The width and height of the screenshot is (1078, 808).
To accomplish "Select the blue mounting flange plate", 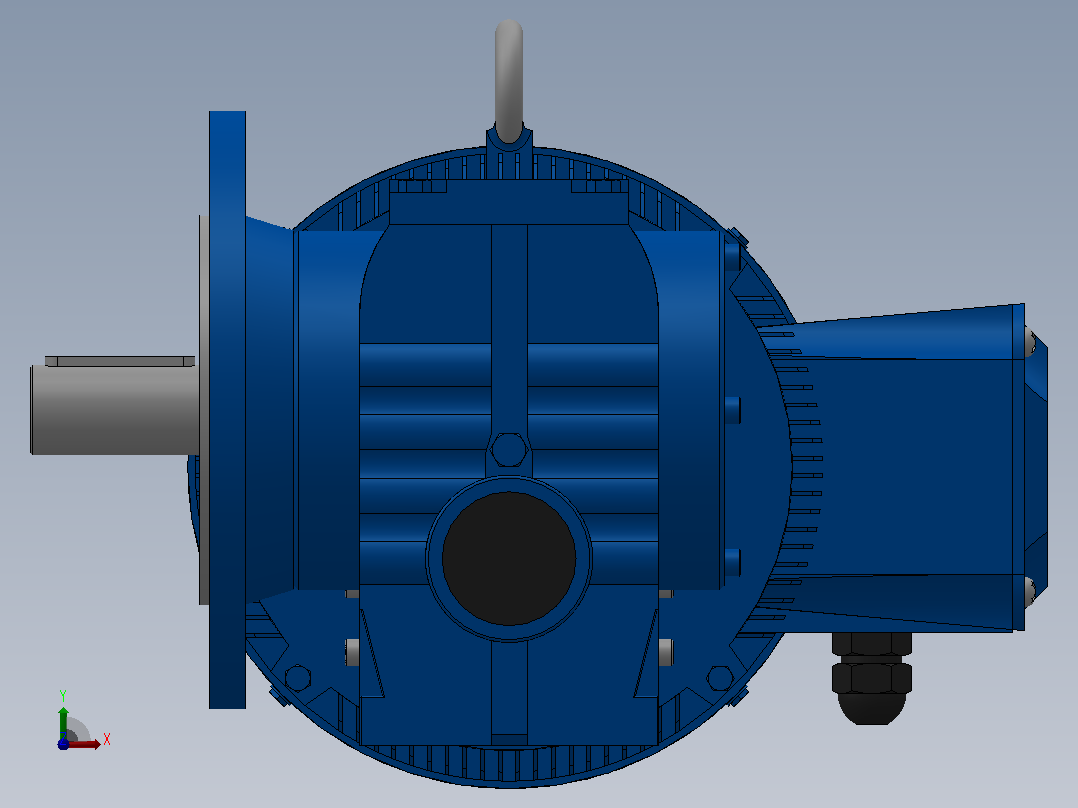I will 228,409.
